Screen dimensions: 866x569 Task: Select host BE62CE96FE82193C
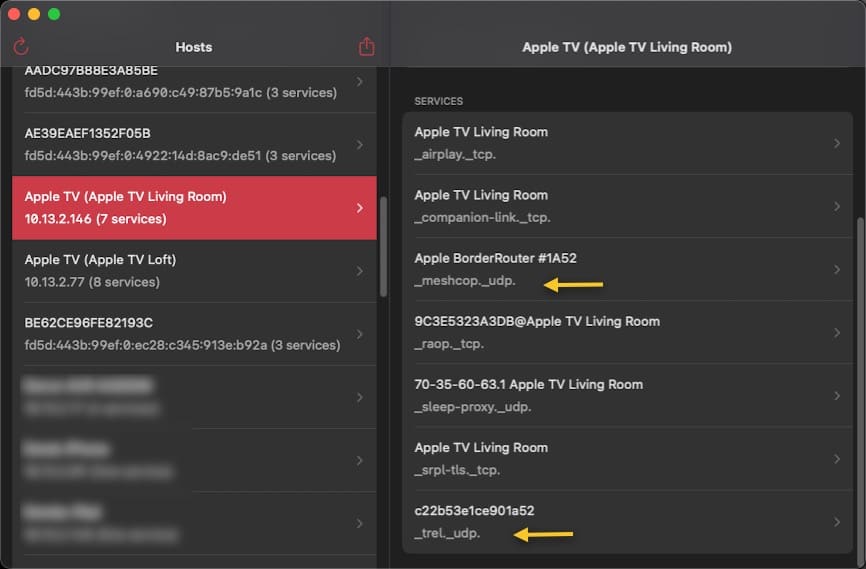tap(194, 334)
